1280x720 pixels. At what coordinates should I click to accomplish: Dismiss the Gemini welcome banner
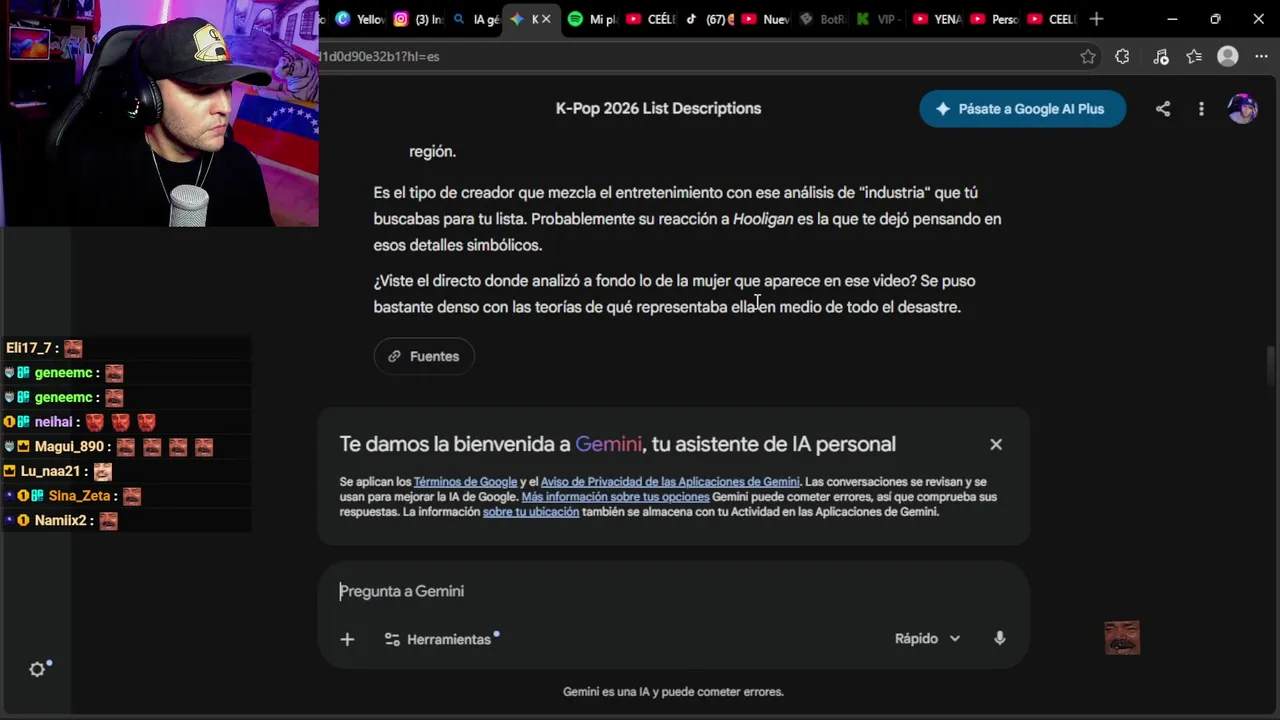pos(996,444)
